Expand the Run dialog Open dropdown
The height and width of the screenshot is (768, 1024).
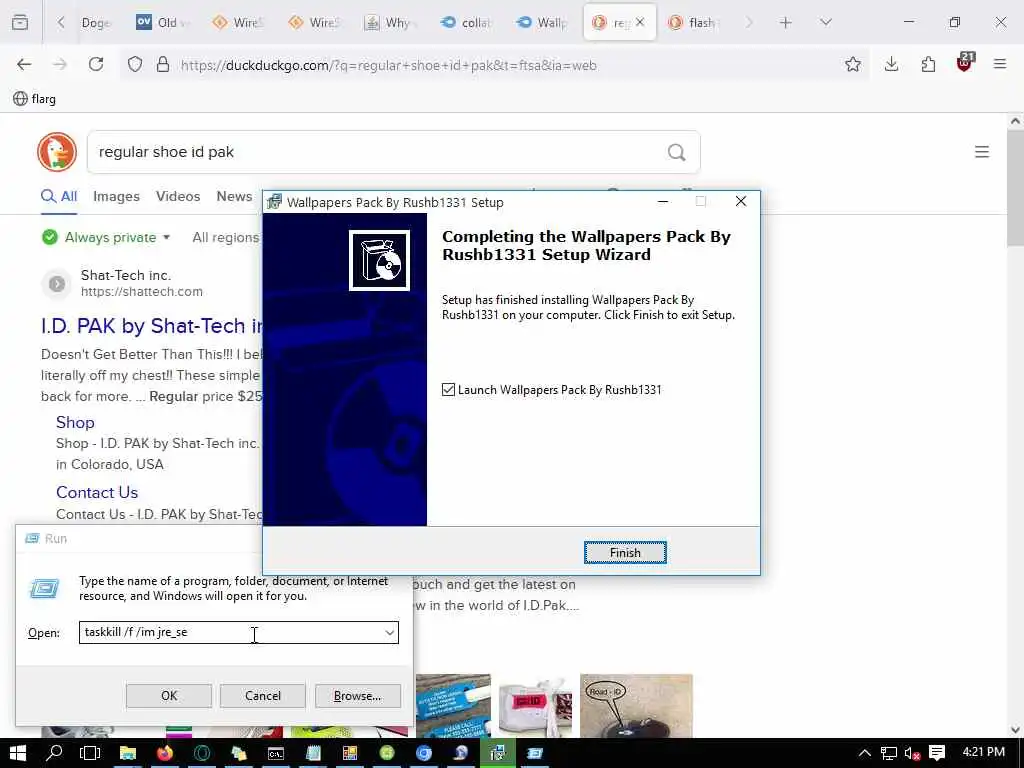(x=389, y=632)
